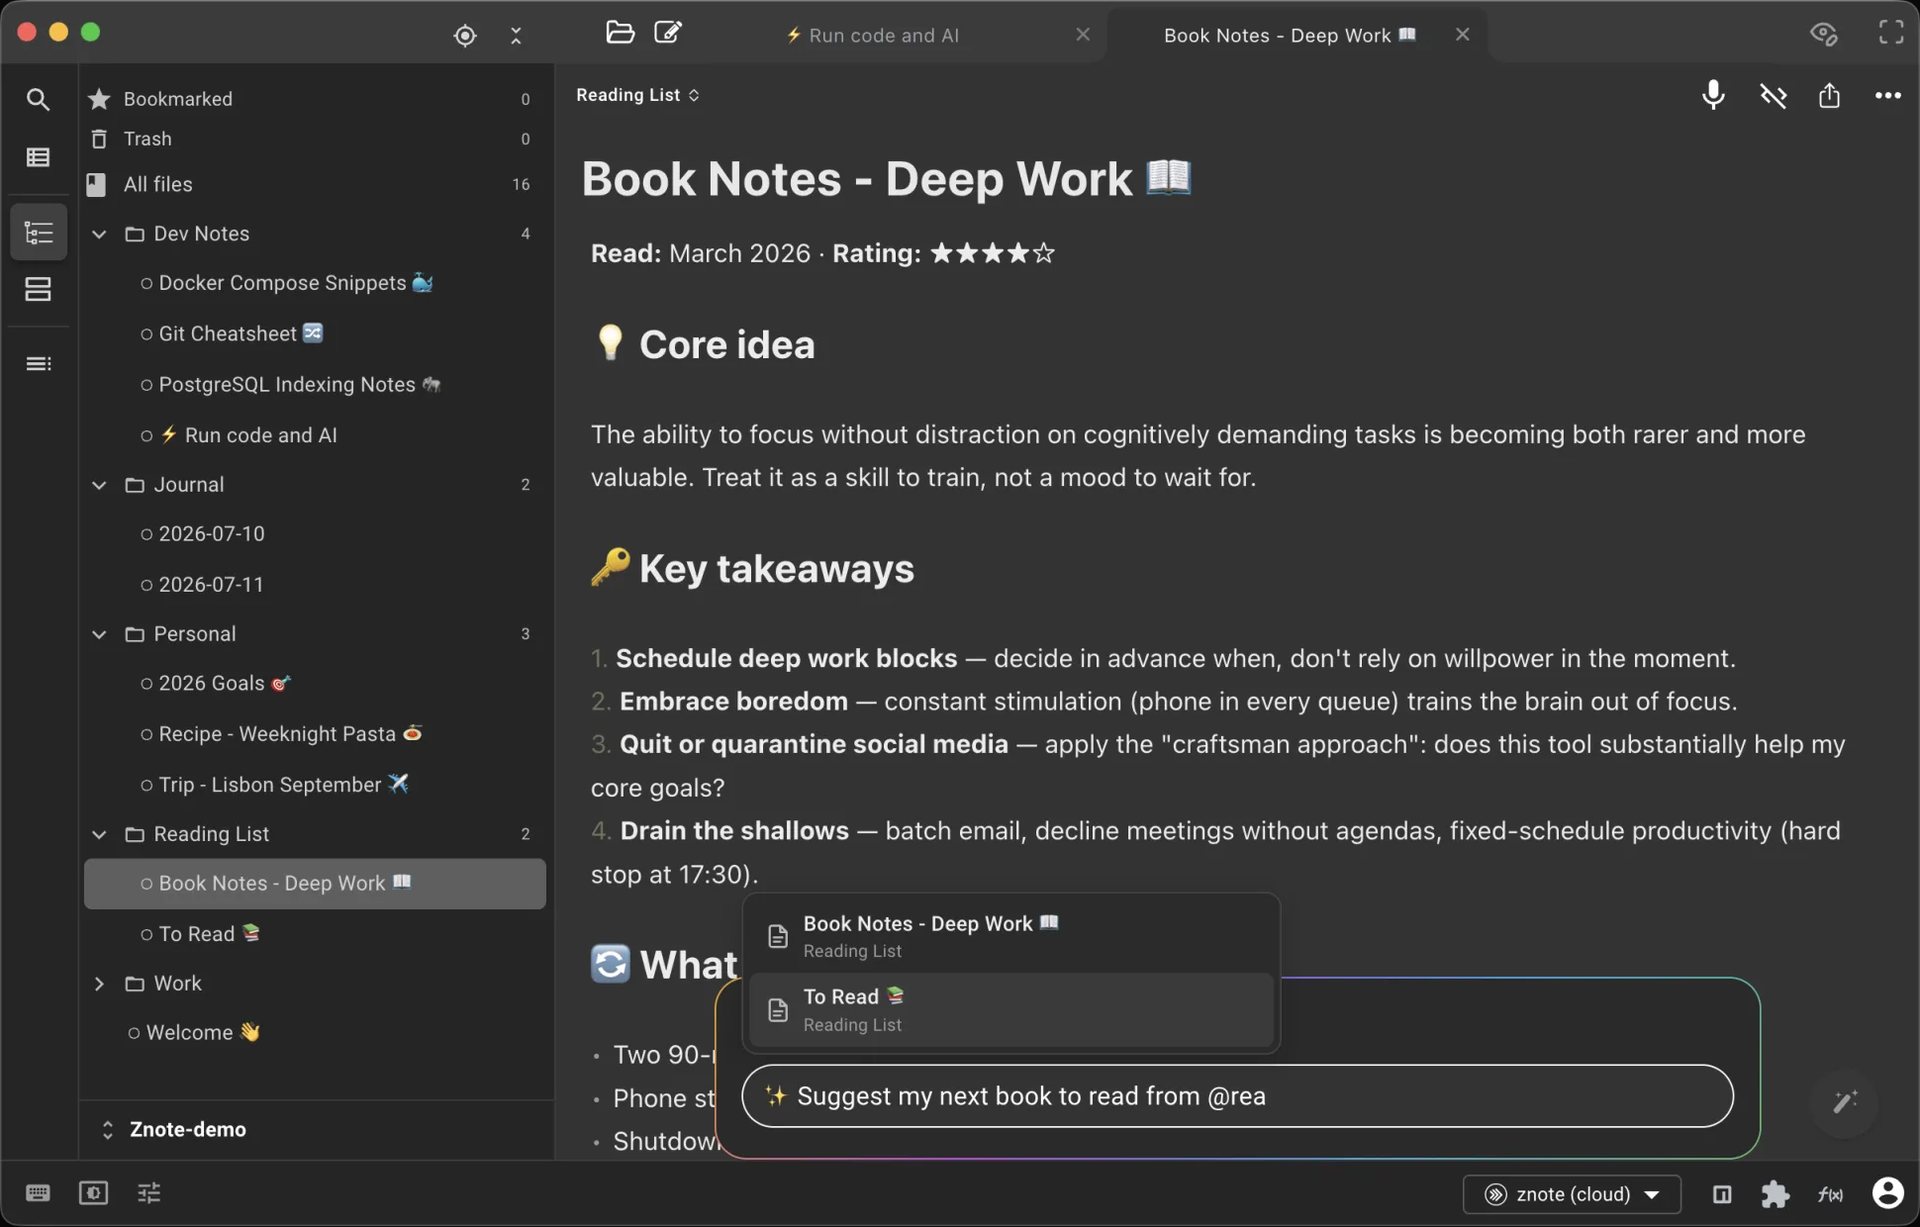Choose To Read mention suggestion

pyautogui.click(x=1010, y=1010)
